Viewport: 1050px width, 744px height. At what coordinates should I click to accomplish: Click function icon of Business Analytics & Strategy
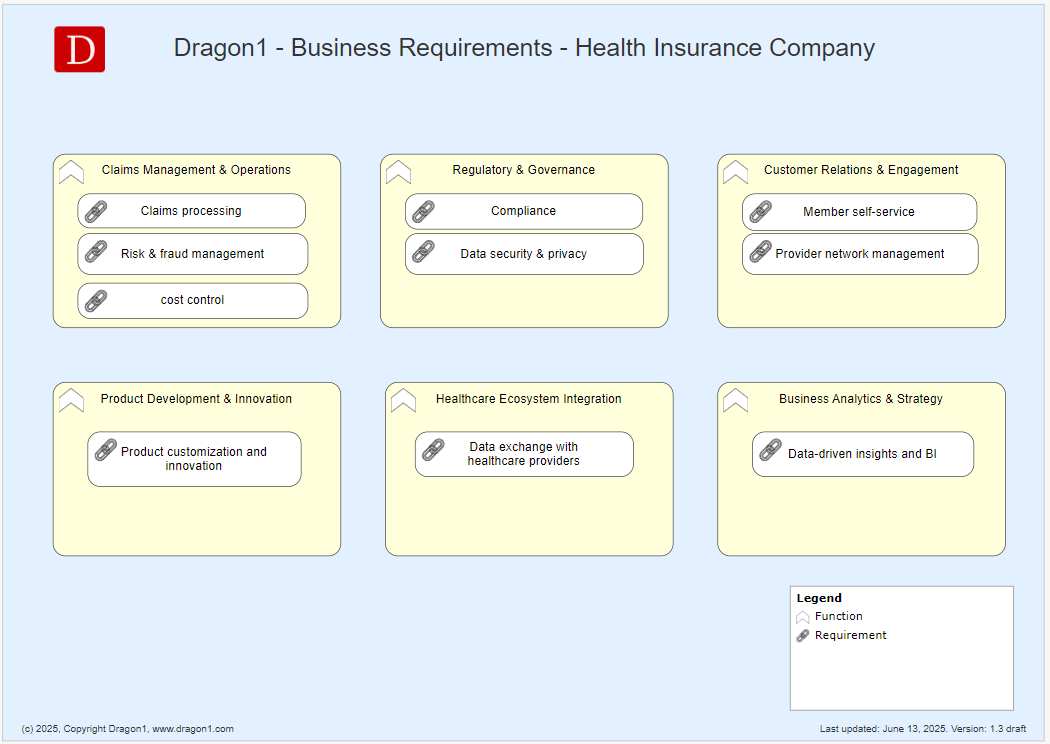tap(735, 400)
